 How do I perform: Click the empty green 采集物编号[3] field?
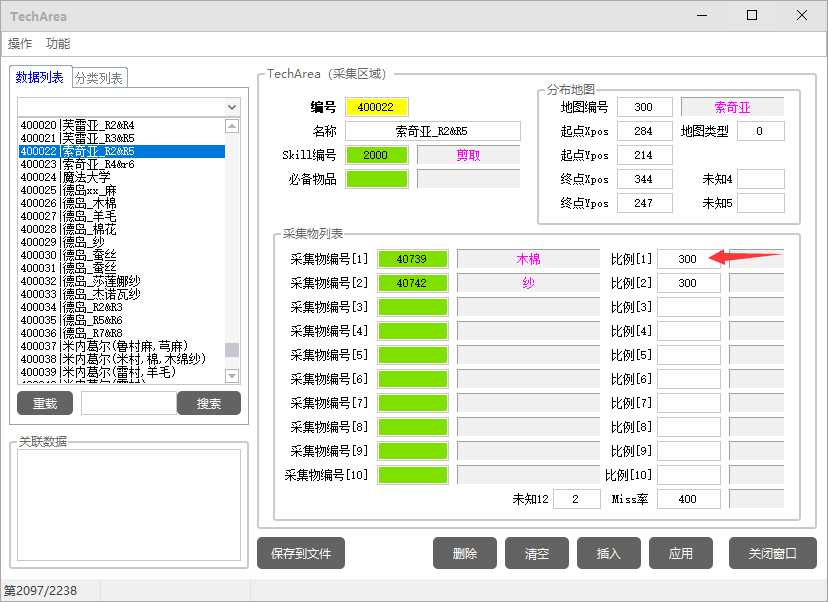tap(412, 307)
